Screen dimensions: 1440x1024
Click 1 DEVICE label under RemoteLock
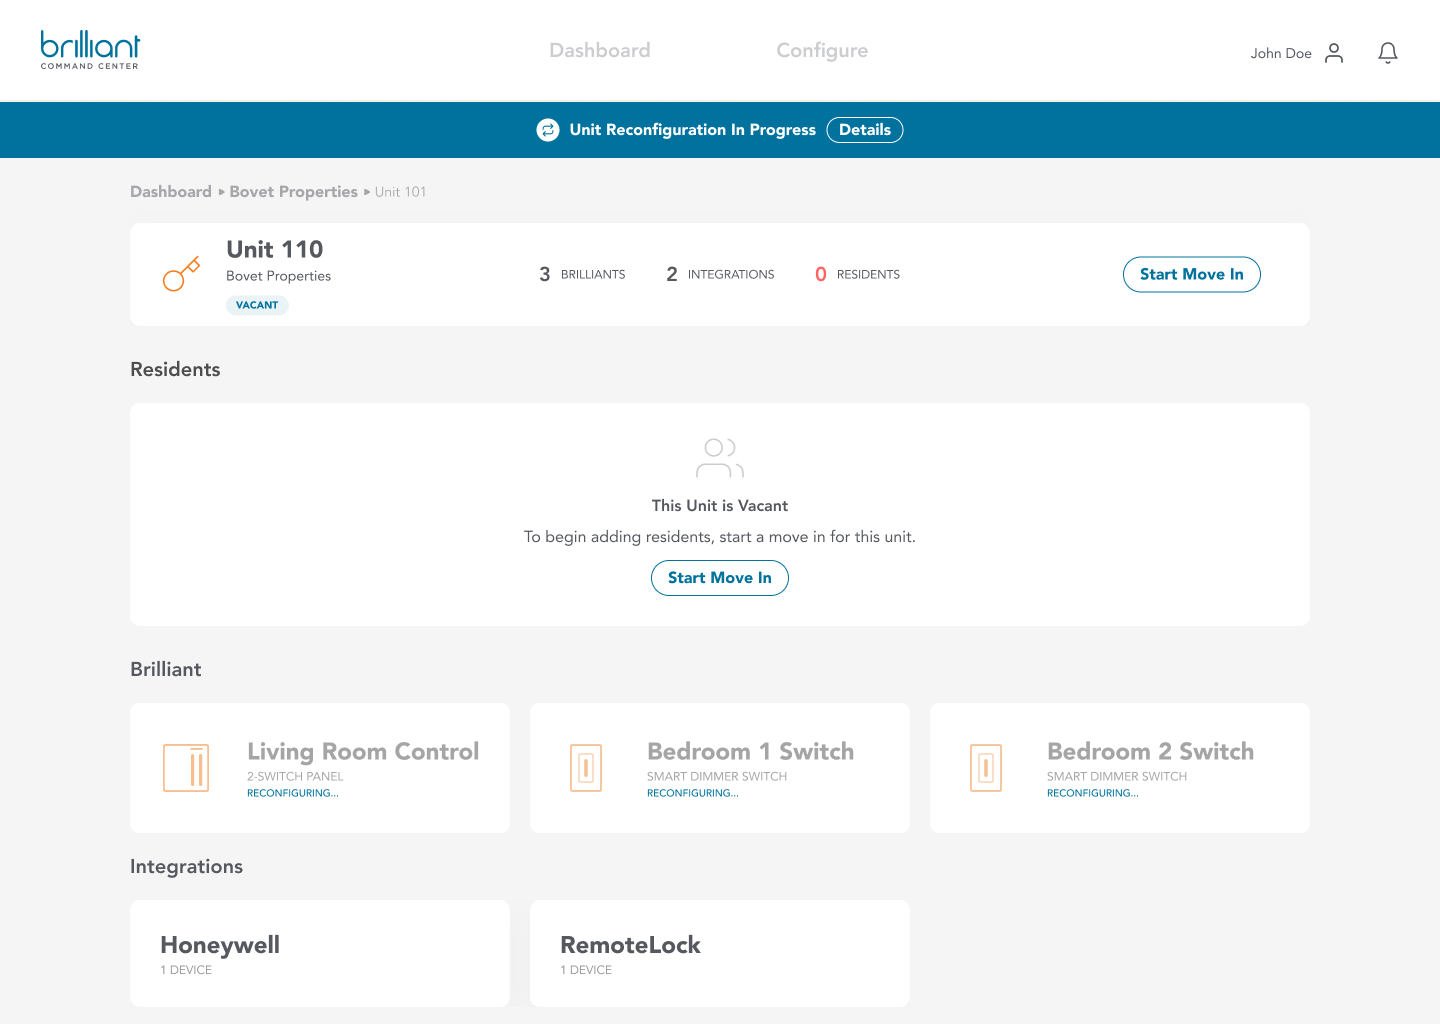coord(586,970)
